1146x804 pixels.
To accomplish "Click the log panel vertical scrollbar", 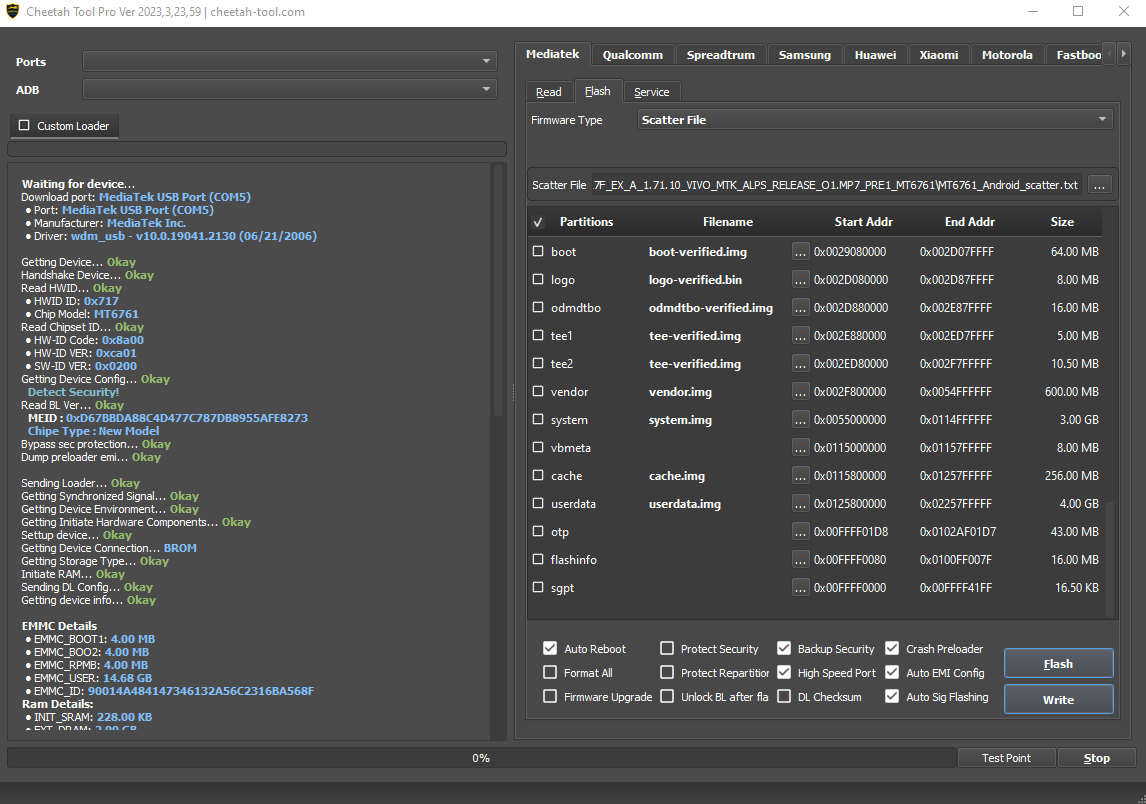I will click(x=498, y=292).
